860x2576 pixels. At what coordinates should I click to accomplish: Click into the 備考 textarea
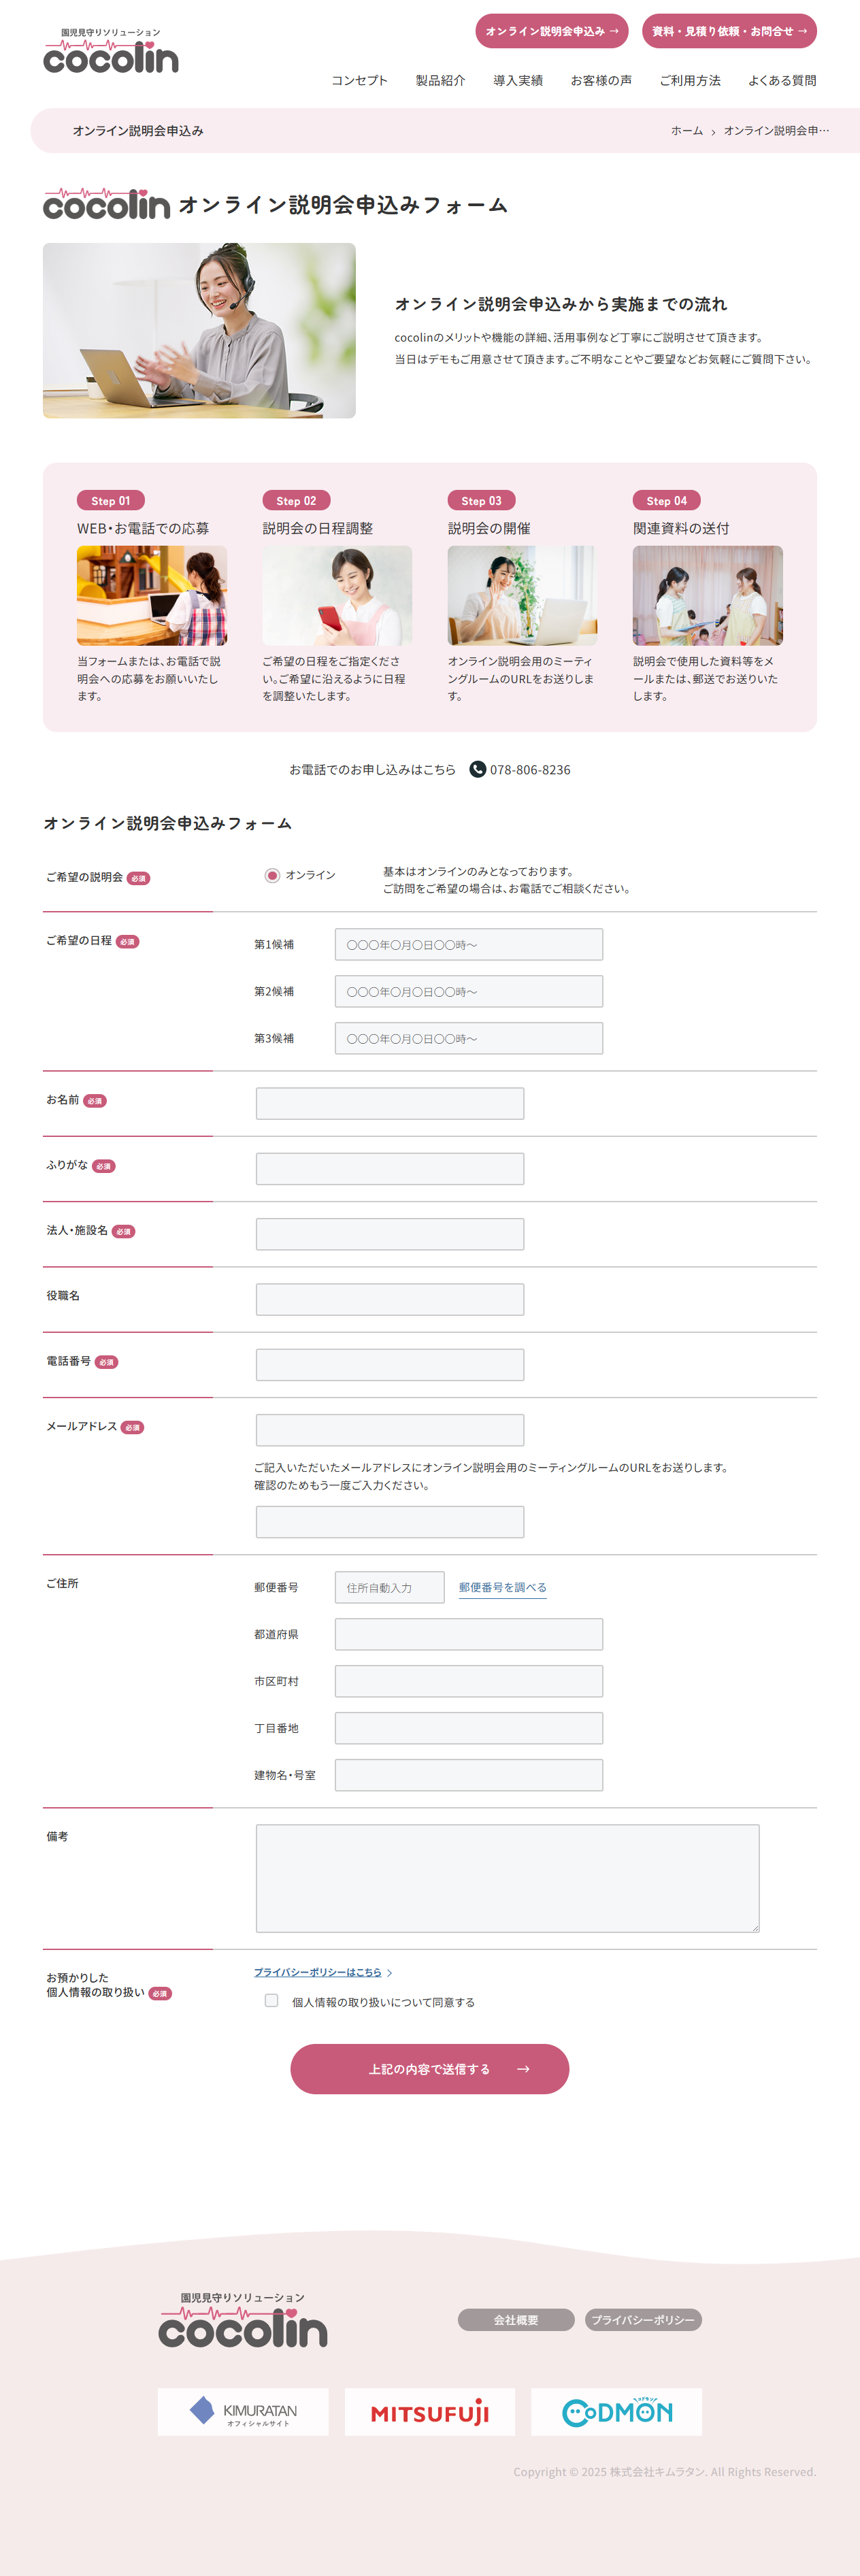pos(508,1878)
